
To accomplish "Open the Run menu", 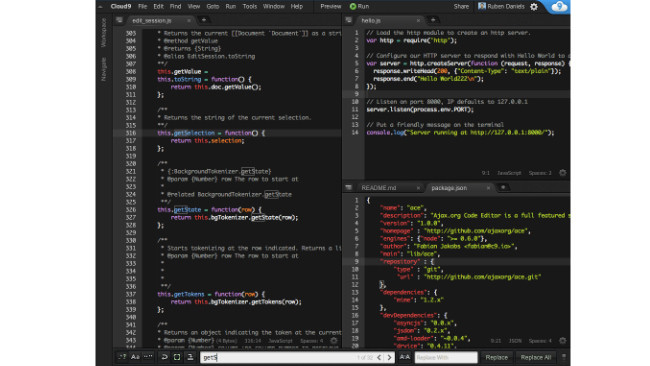I will [230, 7].
